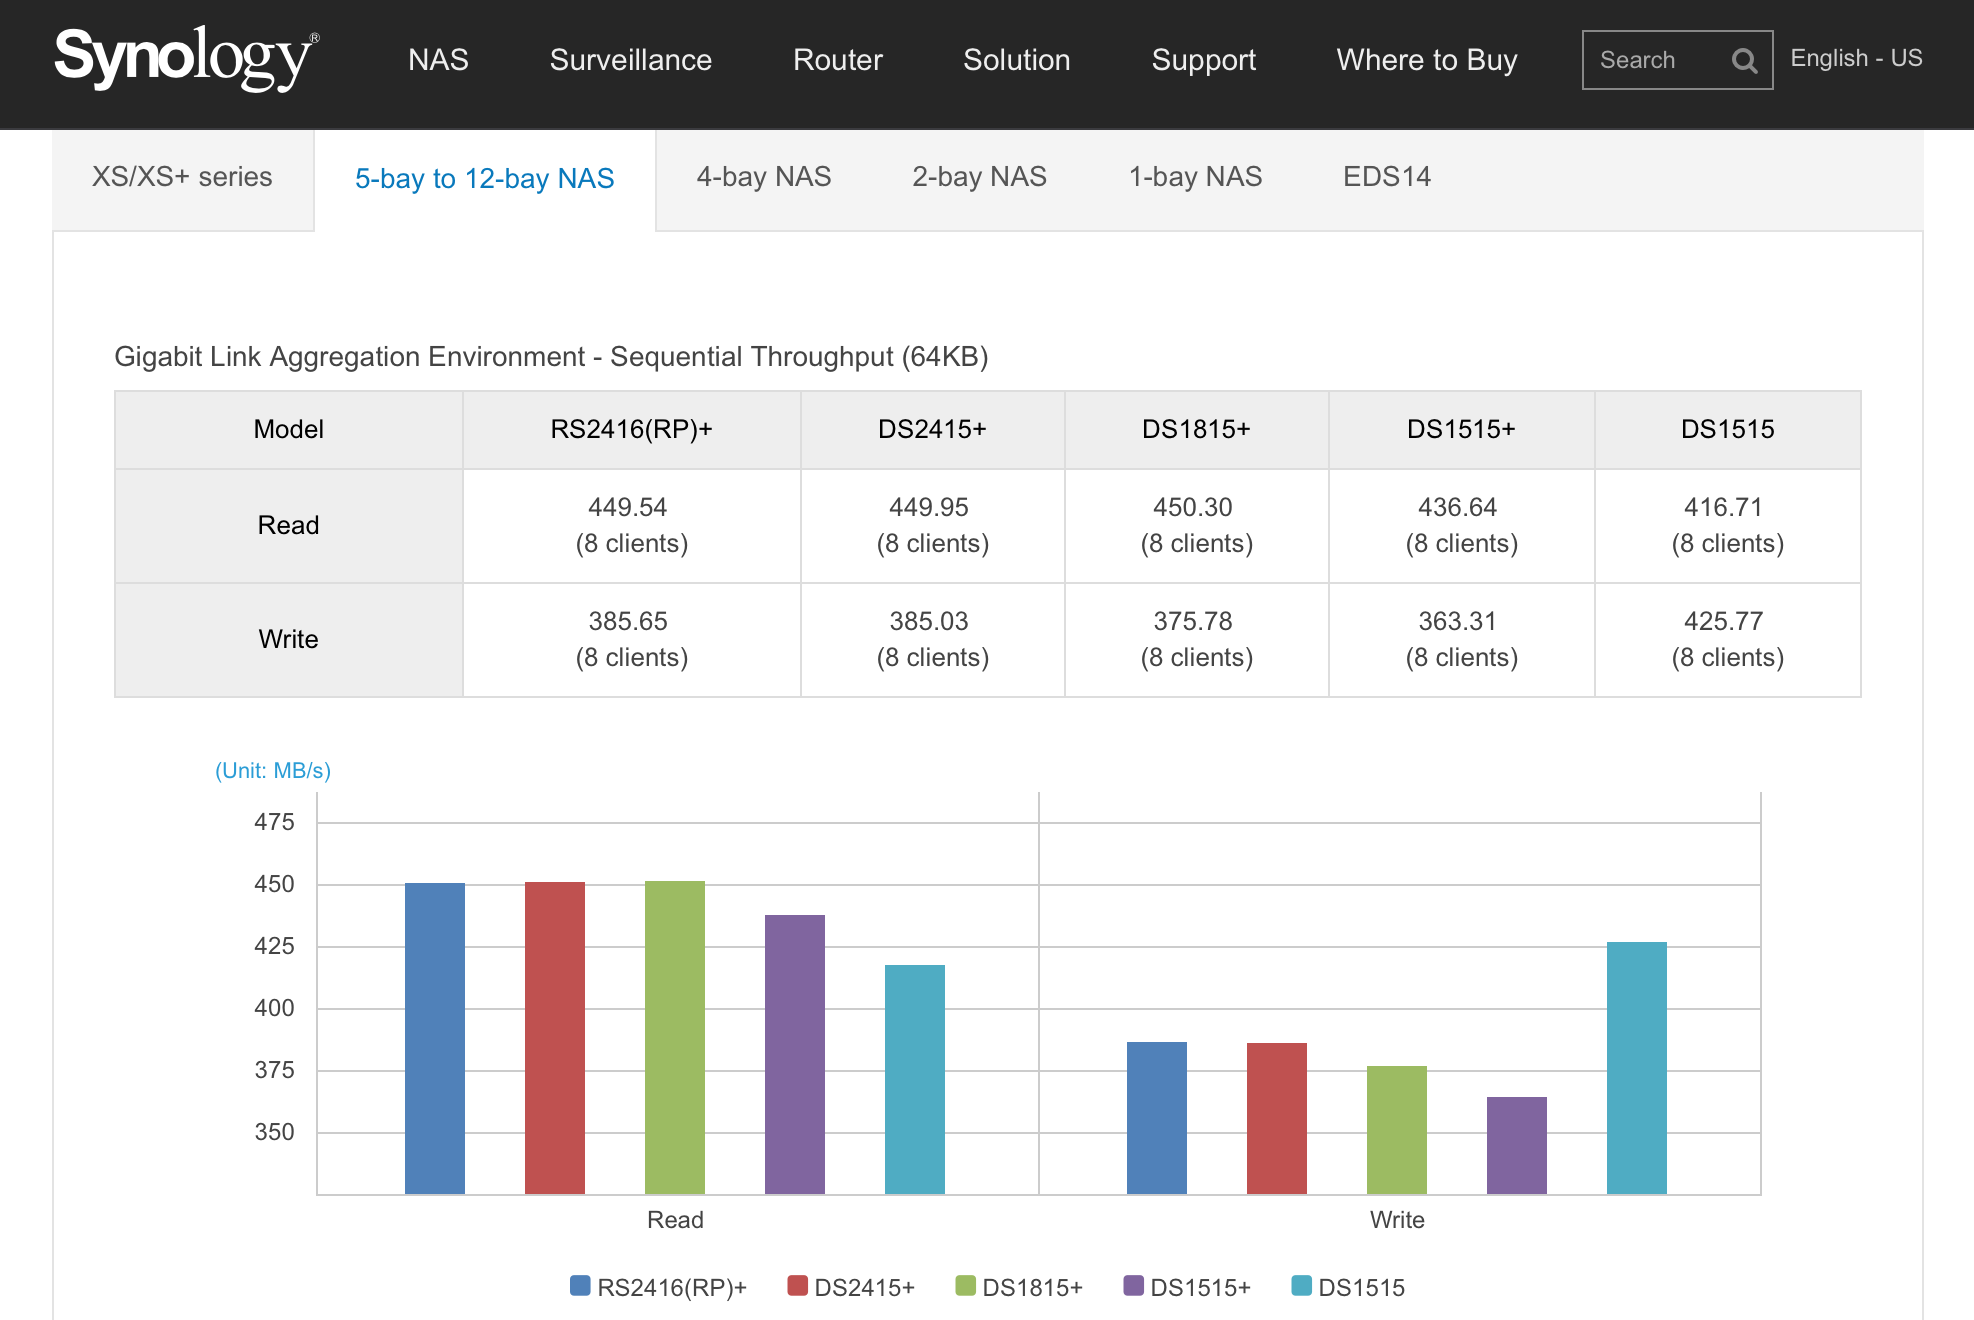Click the Gigabit Link Aggregation Environment heading
Screen dimensions: 1974x1320
pos(551,357)
